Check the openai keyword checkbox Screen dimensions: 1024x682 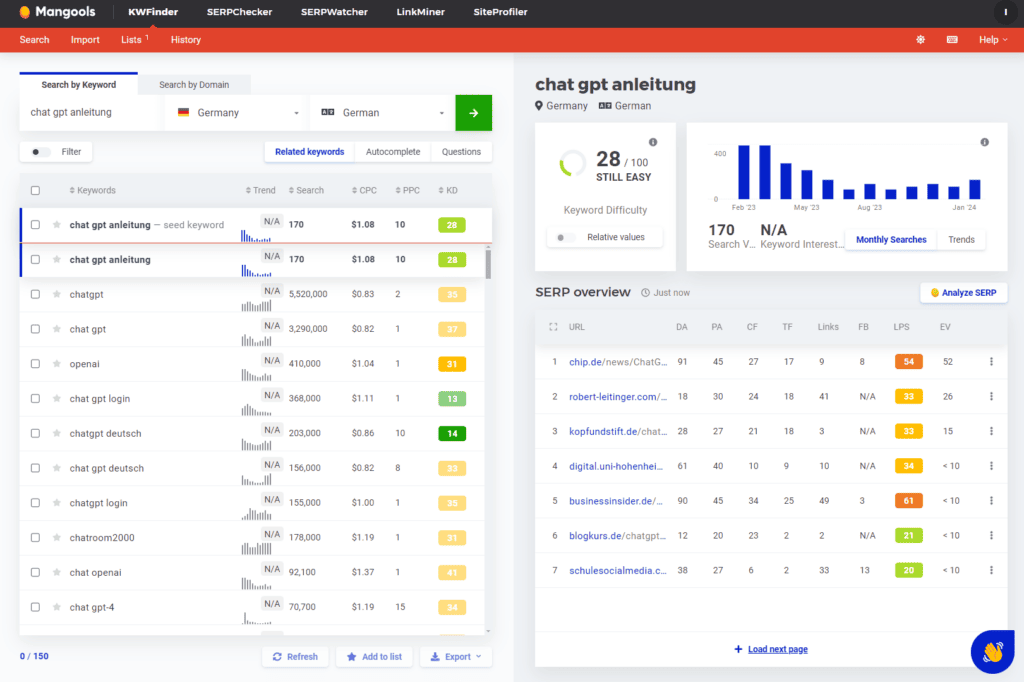click(35, 364)
